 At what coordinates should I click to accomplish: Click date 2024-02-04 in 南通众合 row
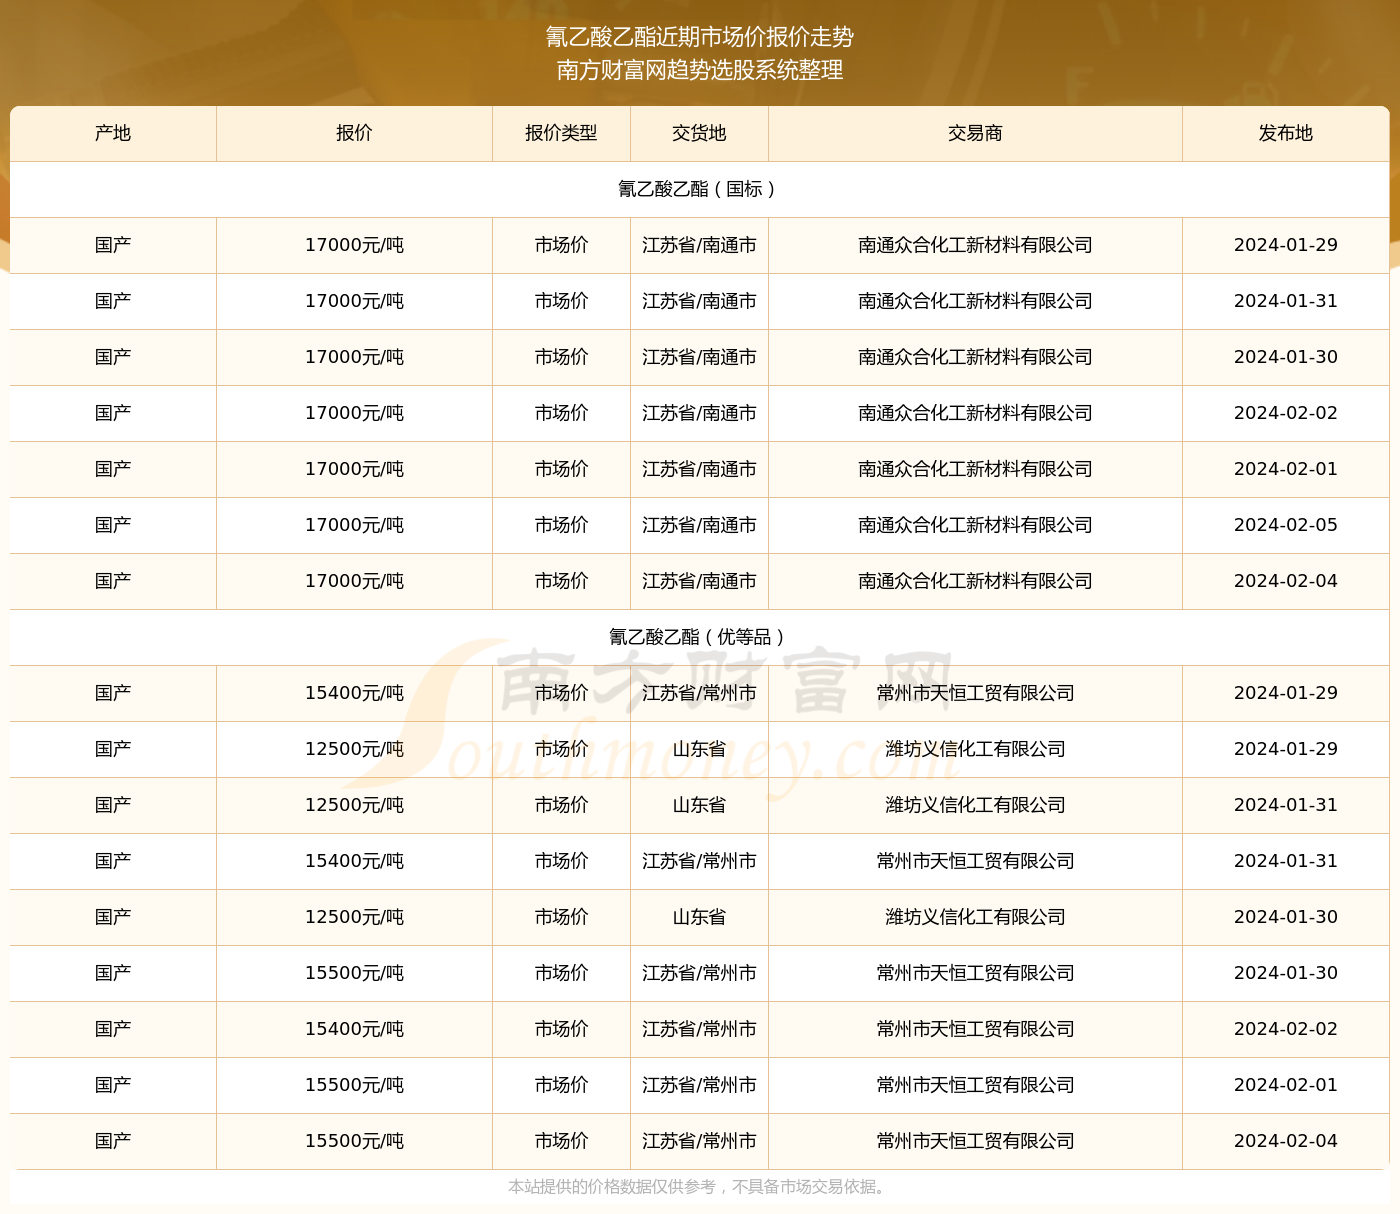[x=1285, y=581]
